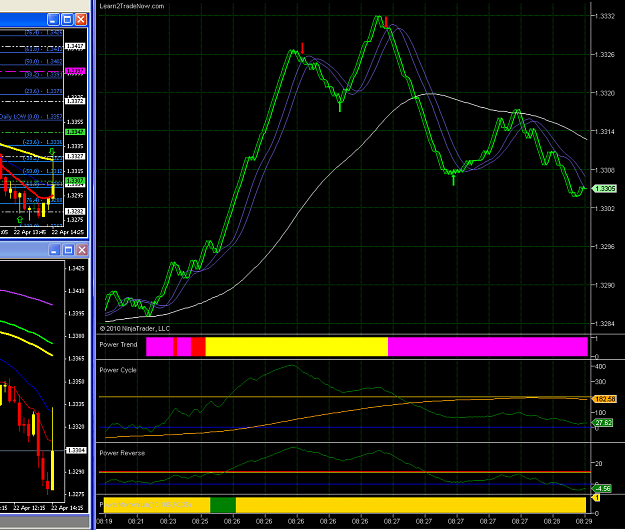Click the Learn2TradeNow.com chart title text
Viewport: 625px width, 530px height.
pos(132,6)
